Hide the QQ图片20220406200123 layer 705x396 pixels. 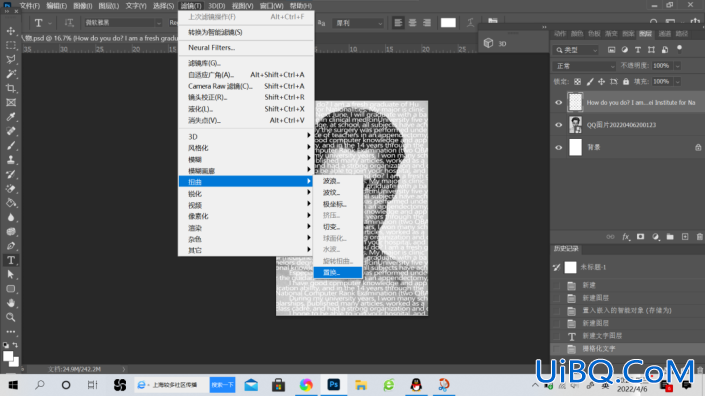[x=558, y=125]
